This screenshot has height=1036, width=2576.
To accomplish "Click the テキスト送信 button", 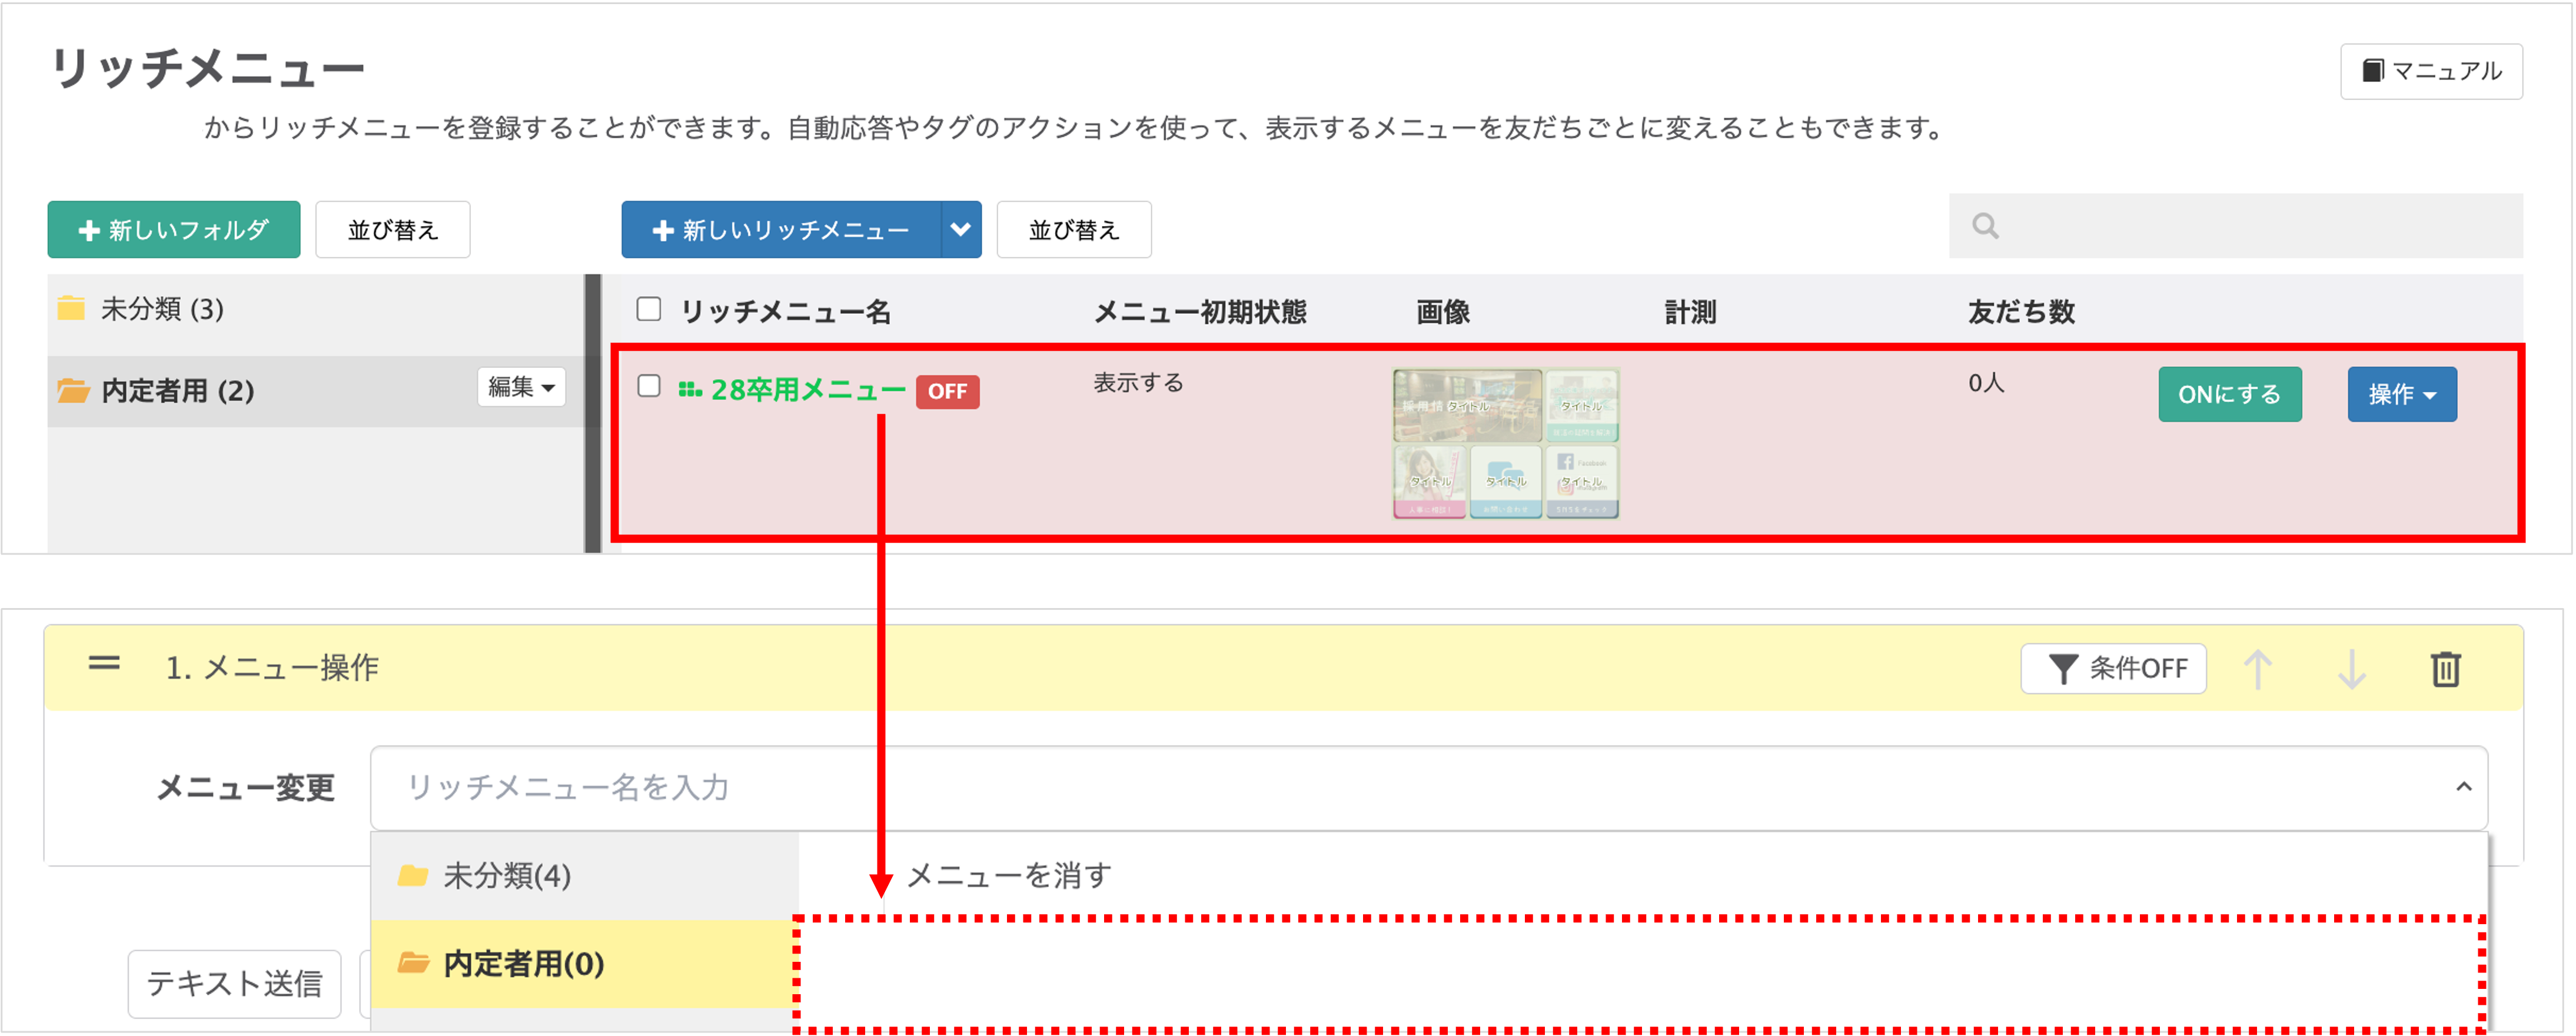I will 234,983.
